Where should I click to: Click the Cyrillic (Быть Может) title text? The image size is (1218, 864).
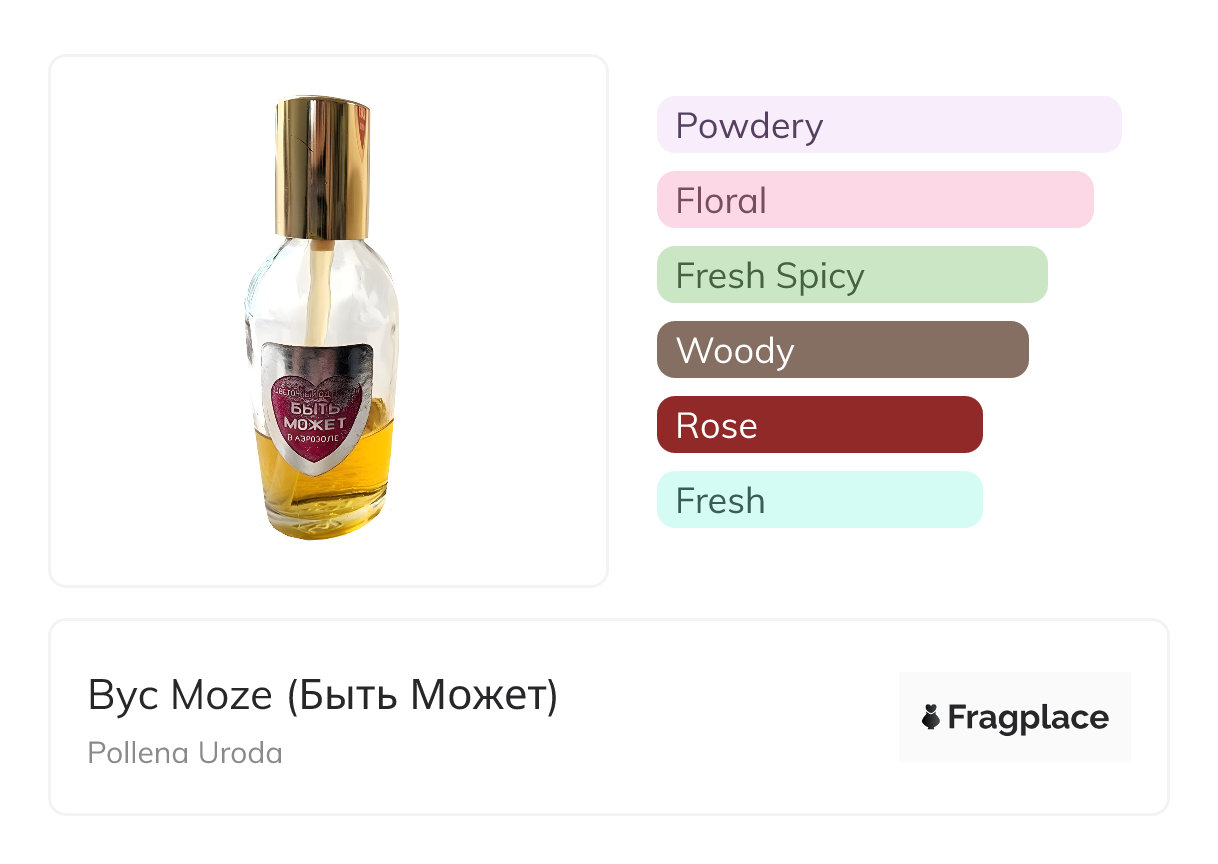coord(422,696)
